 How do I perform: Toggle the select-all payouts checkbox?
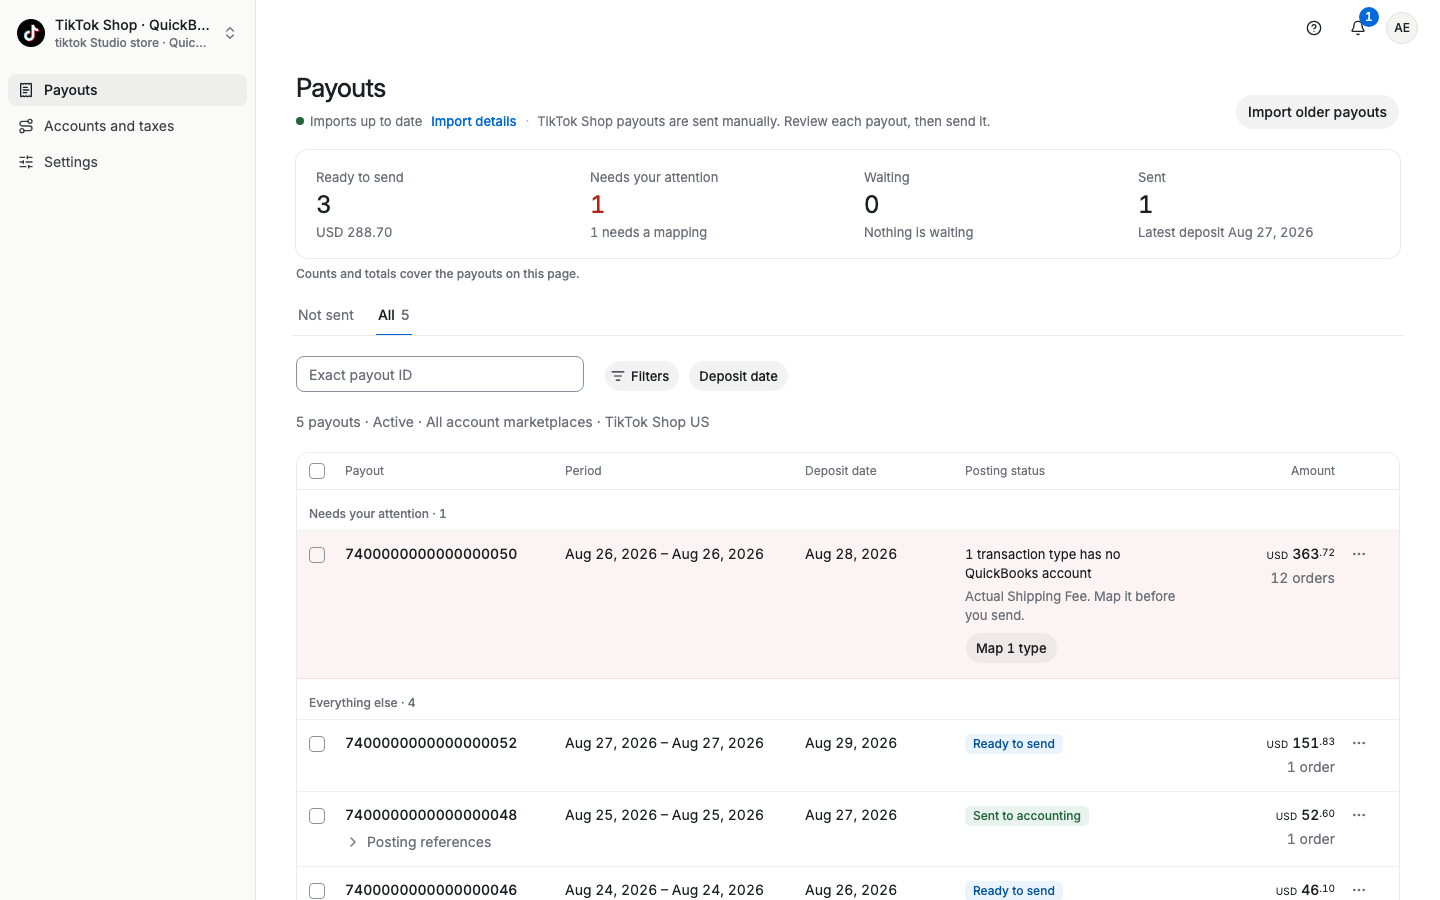point(317,471)
